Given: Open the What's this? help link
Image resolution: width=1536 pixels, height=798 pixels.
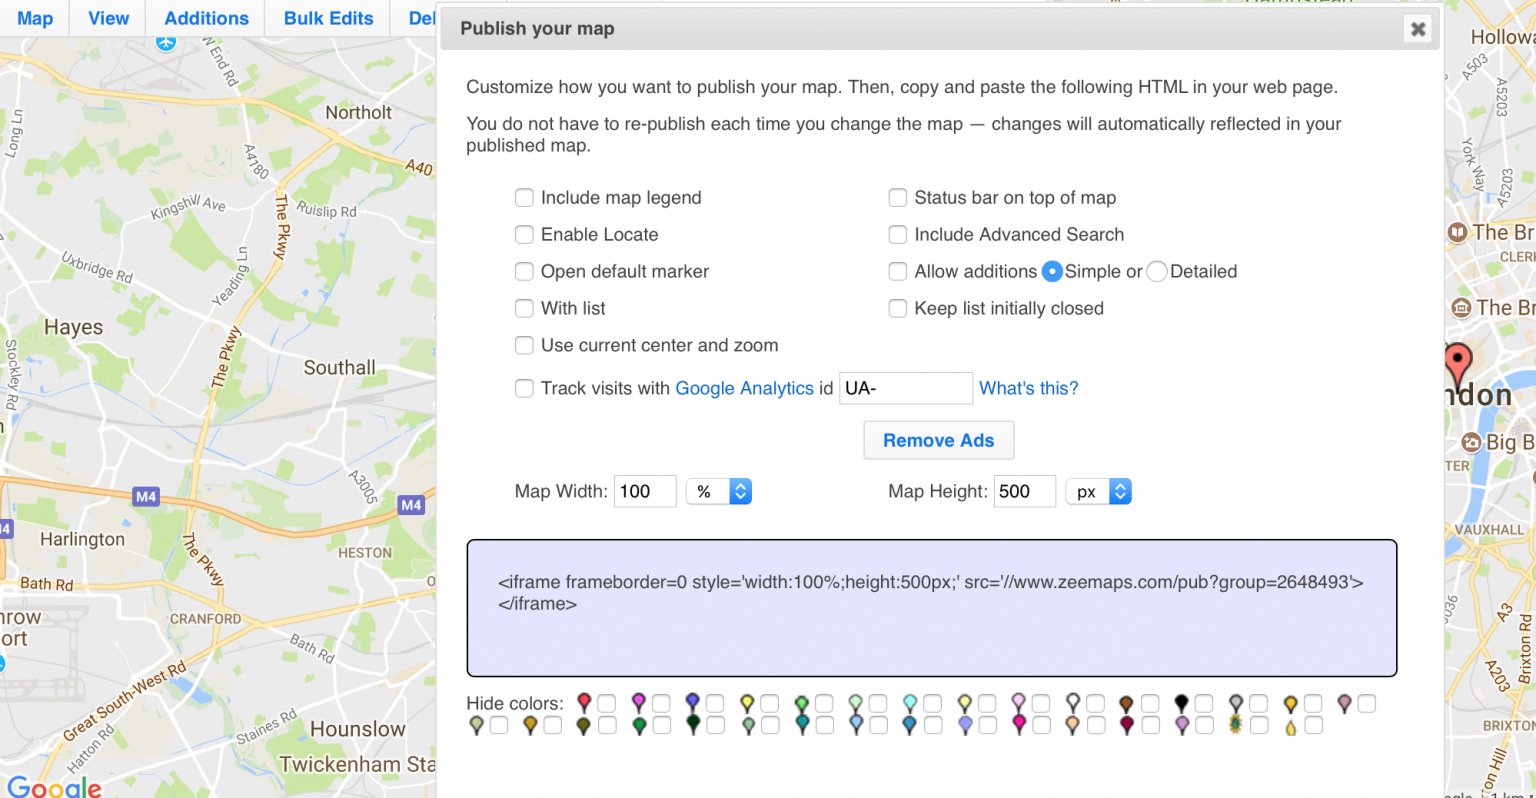Looking at the screenshot, I should (x=1029, y=388).
